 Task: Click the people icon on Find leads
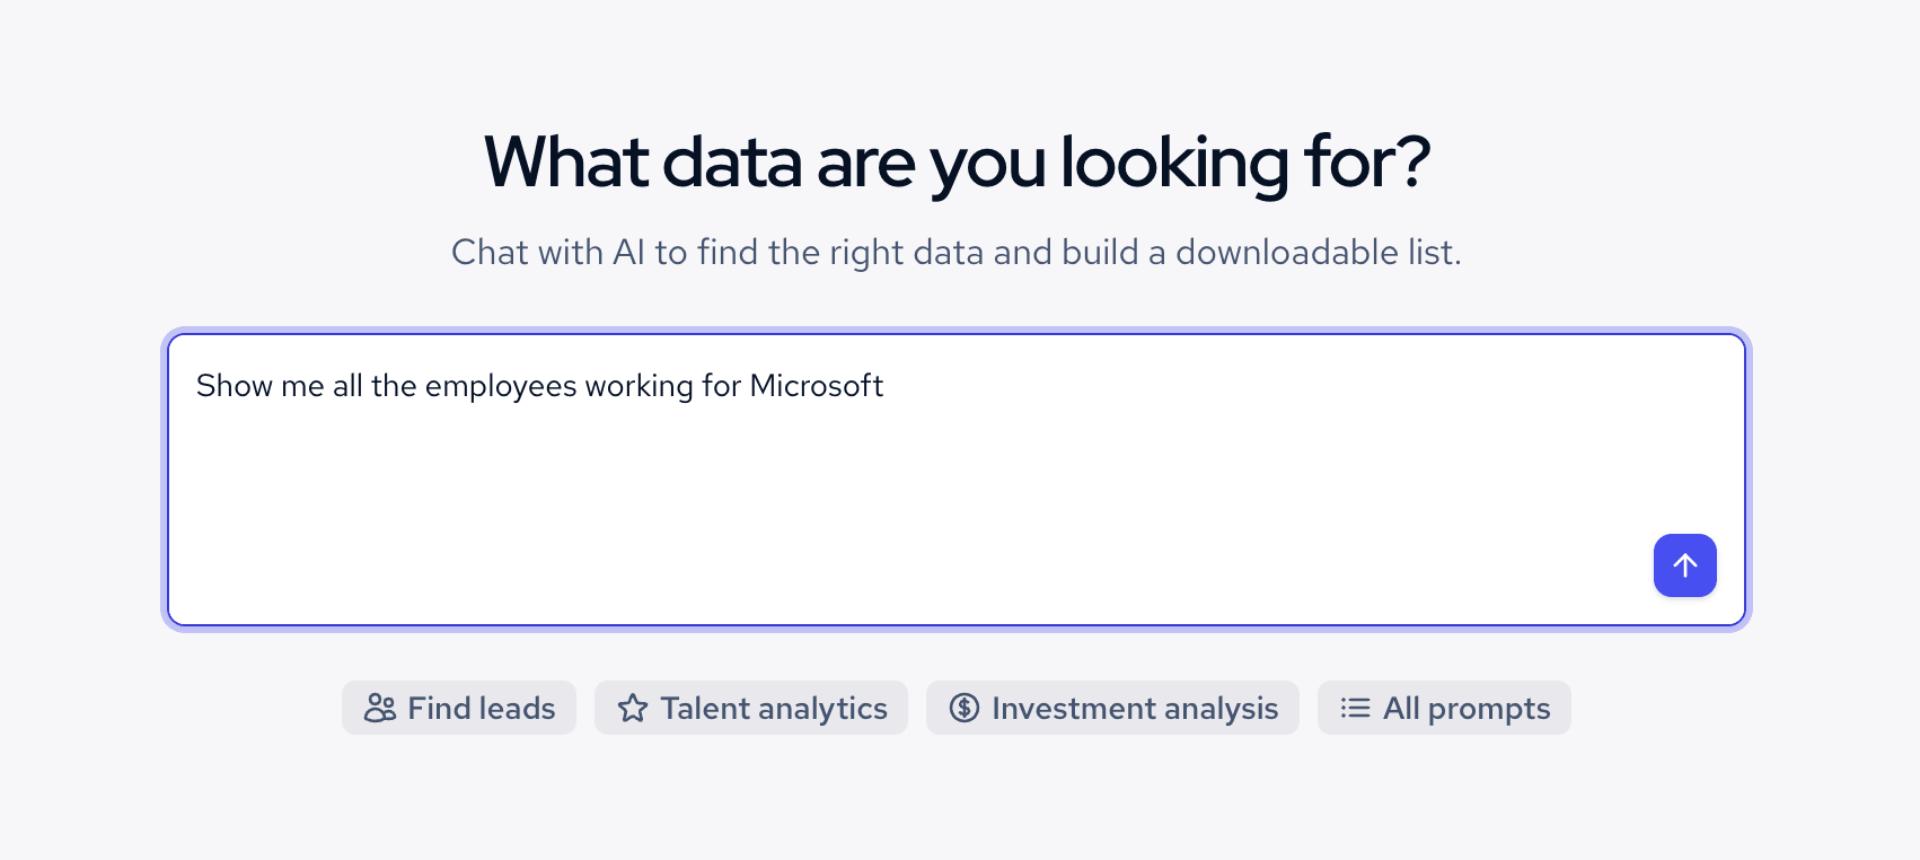tap(380, 708)
